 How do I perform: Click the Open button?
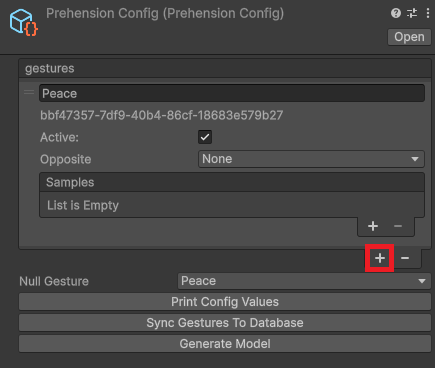click(409, 37)
